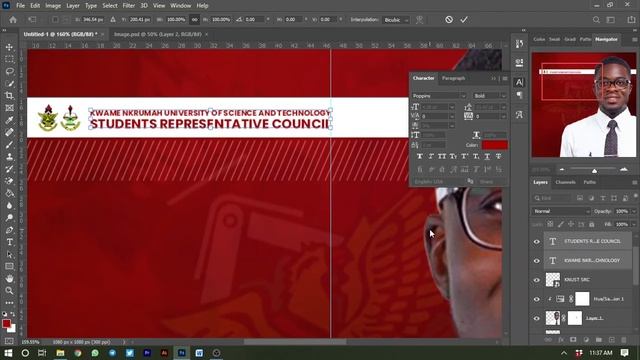This screenshot has width=640, height=360.
Task: Select the Hand tool
Action: (x=9, y=279)
